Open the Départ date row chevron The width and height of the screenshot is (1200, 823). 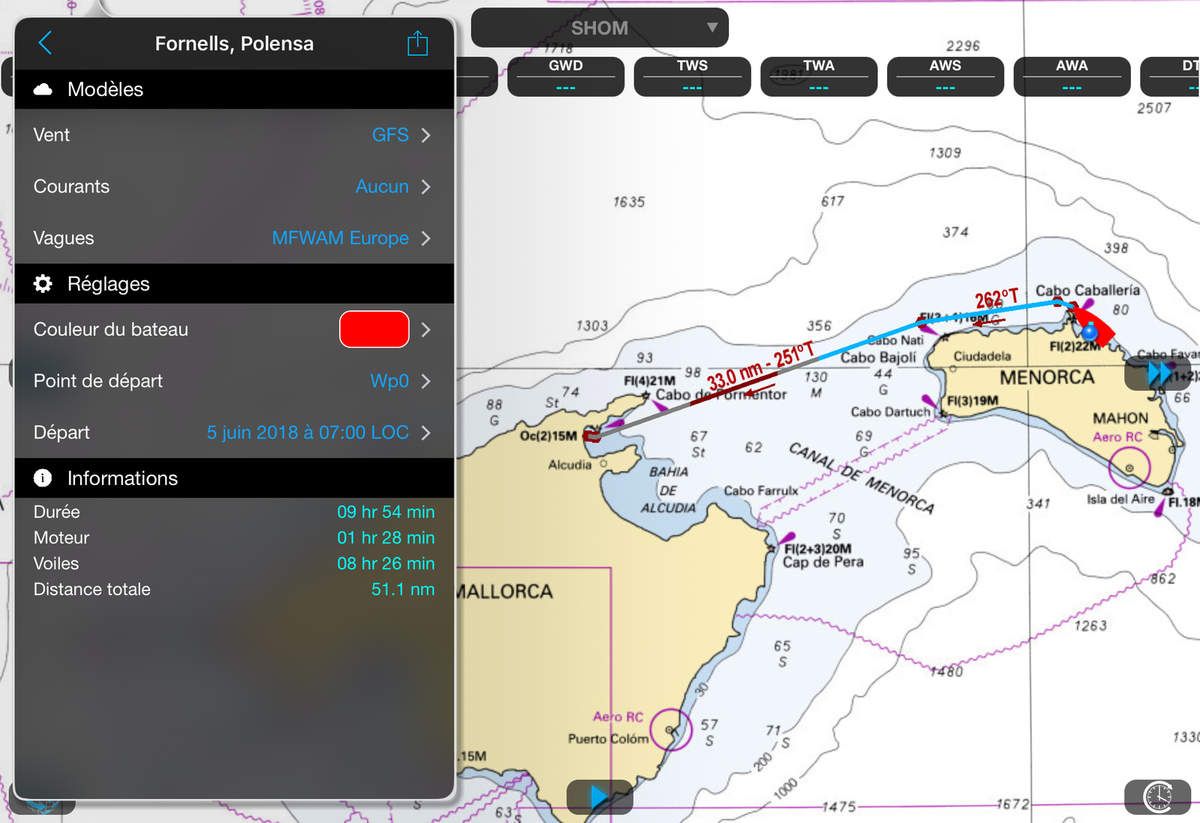426,433
